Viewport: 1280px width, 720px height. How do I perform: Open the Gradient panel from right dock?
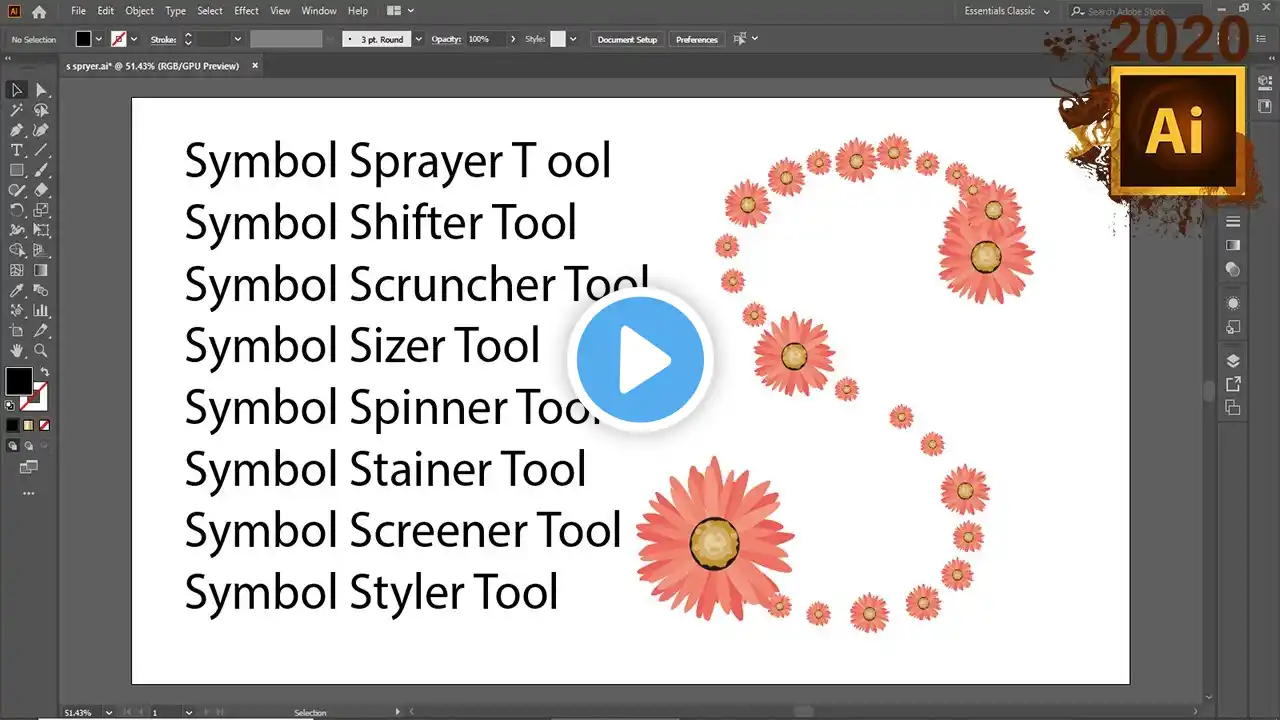pos(1233,245)
